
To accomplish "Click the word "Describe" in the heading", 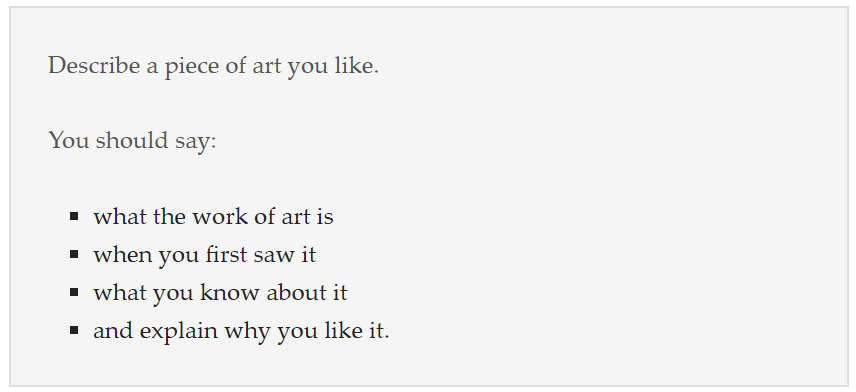I will [x=94, y=66].
